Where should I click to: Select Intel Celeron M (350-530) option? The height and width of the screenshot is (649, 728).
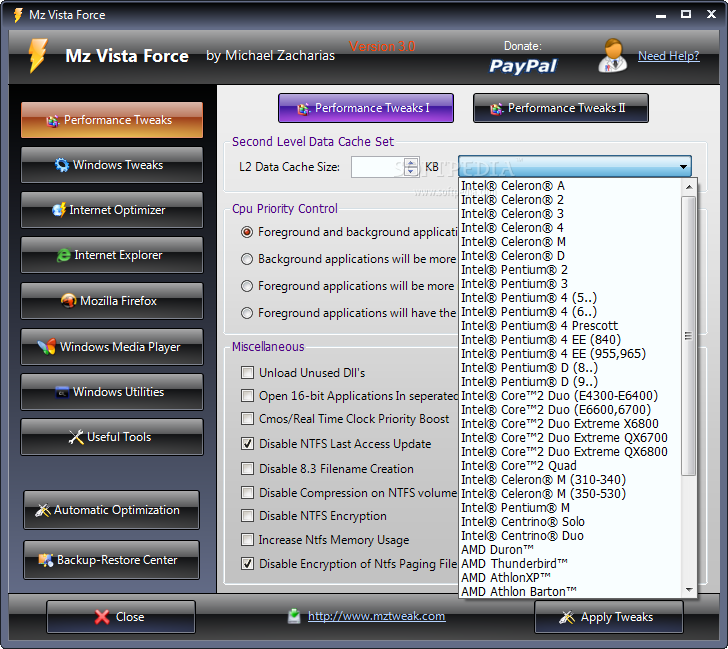pos(570,493)
